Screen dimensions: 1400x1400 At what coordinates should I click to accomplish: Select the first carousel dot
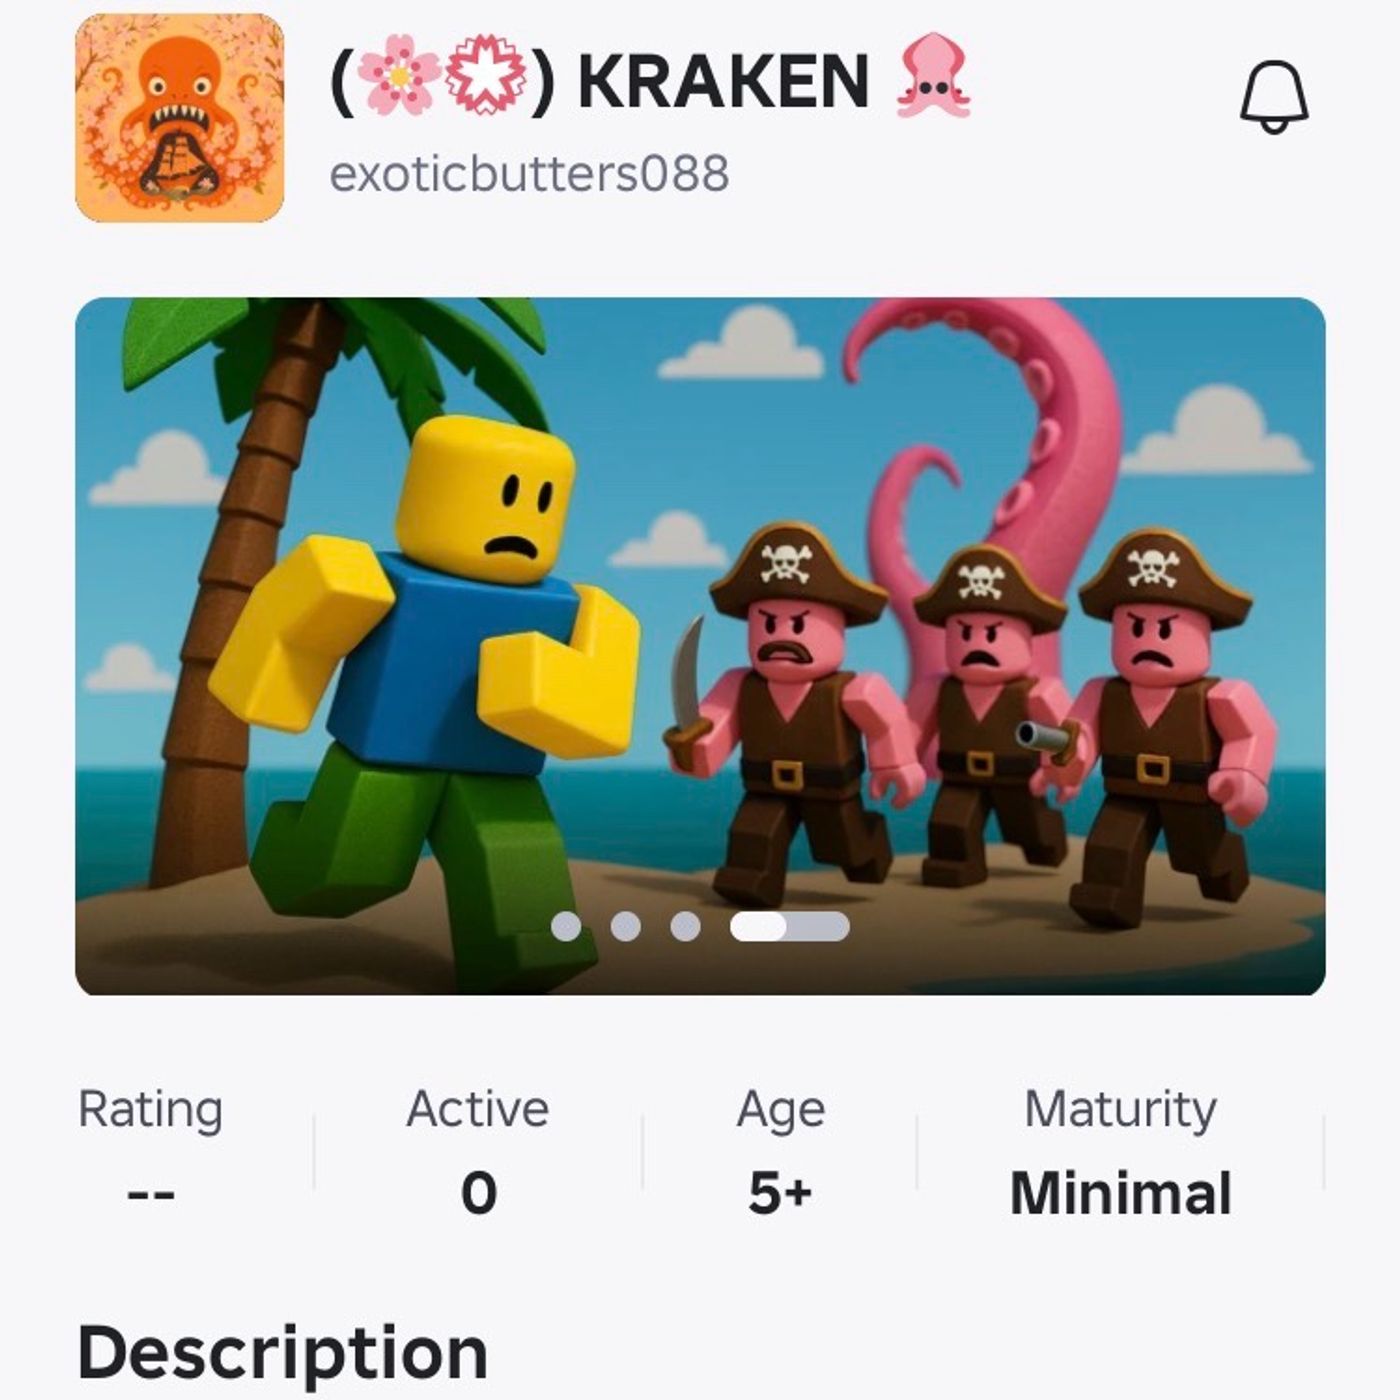pos(566,927)
